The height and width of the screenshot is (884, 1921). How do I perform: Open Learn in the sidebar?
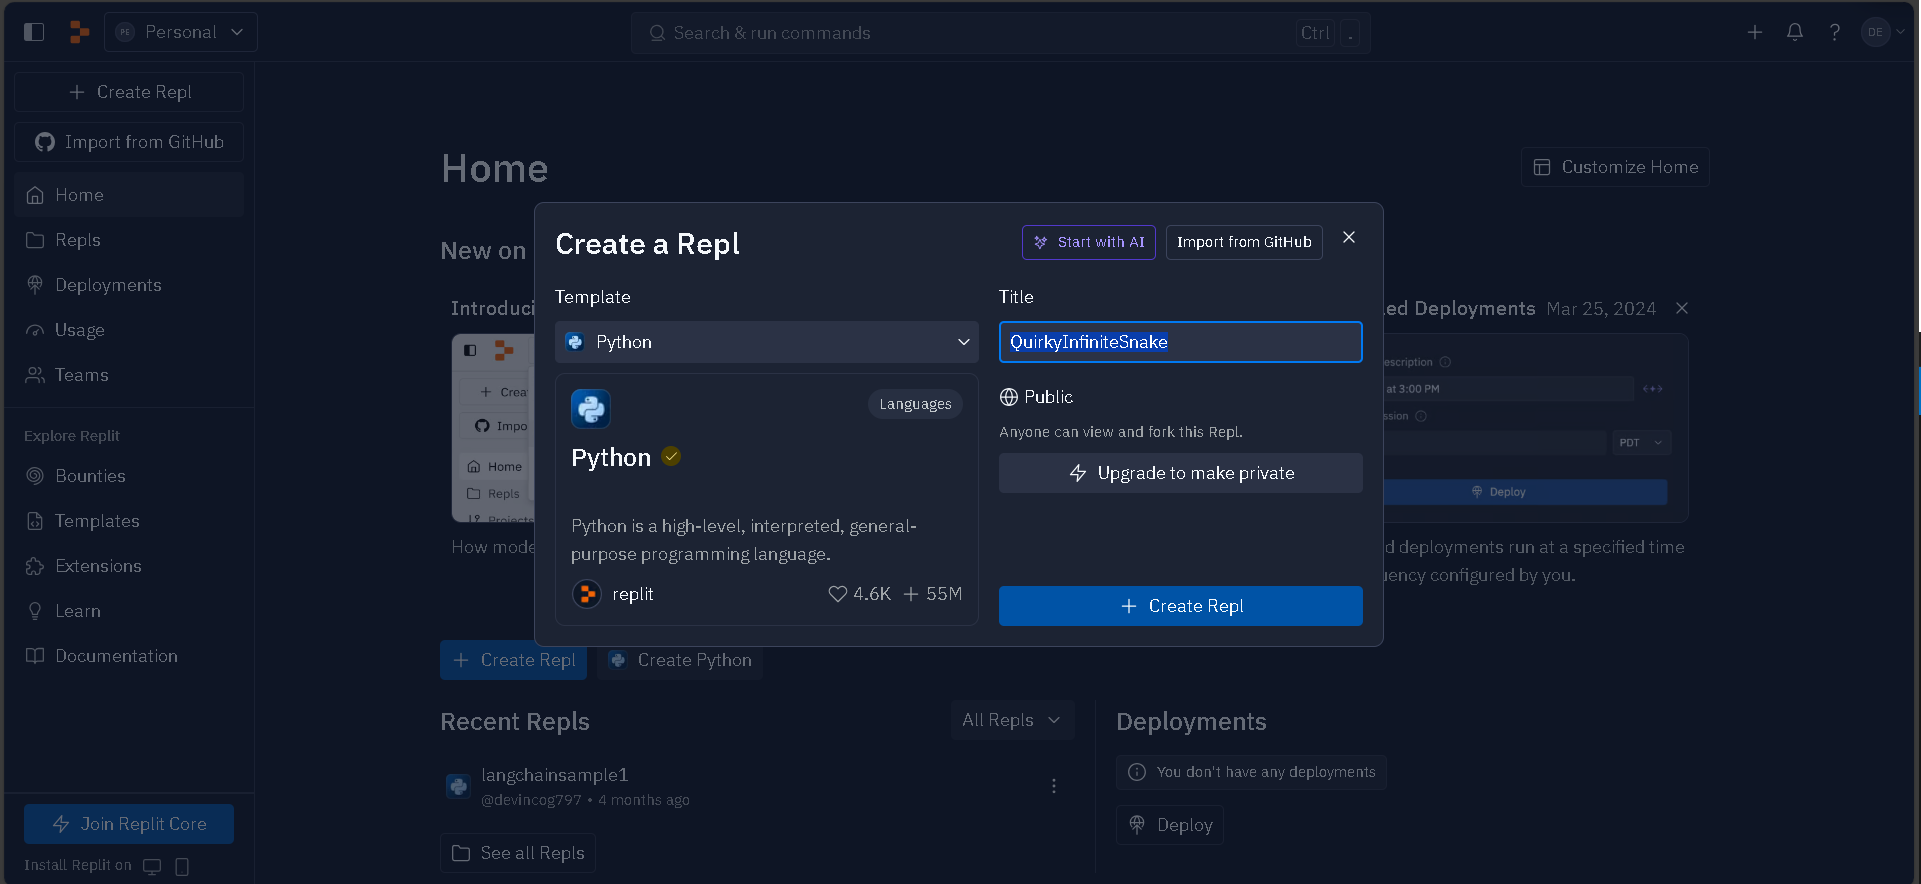coord(129,611)
